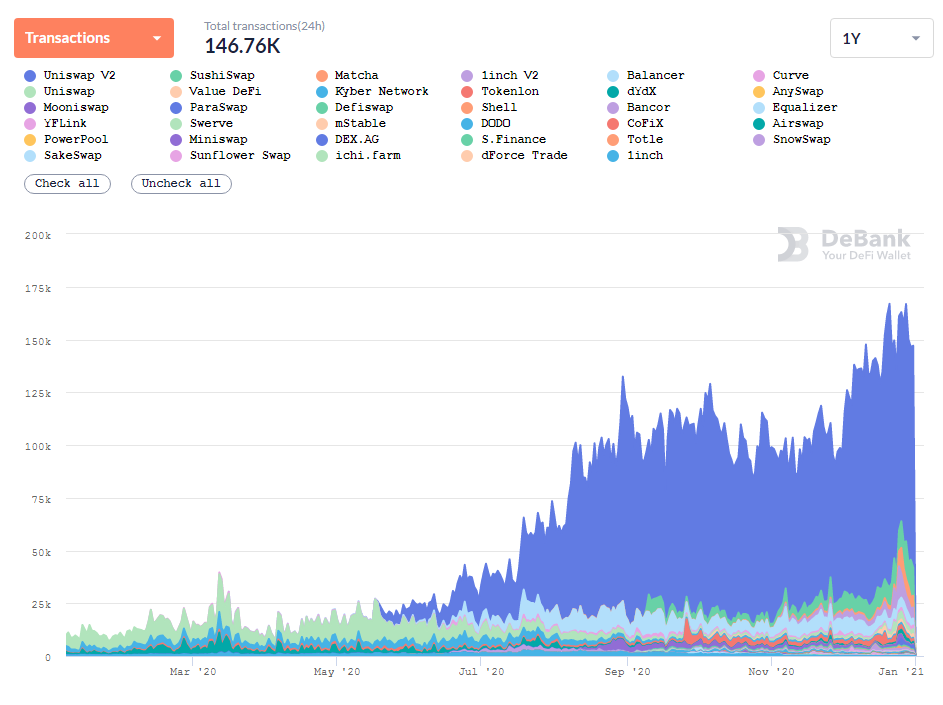Click the 25k y-axis label

[x=41, y=604]
